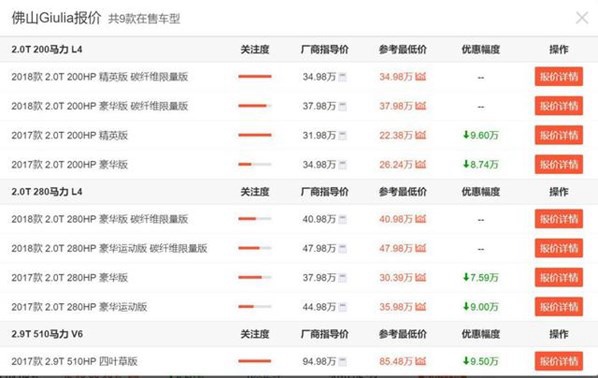The image size is (598, 378).
Task: Click the 26.24万 lowest reference price
Action: tap(396, 165)
